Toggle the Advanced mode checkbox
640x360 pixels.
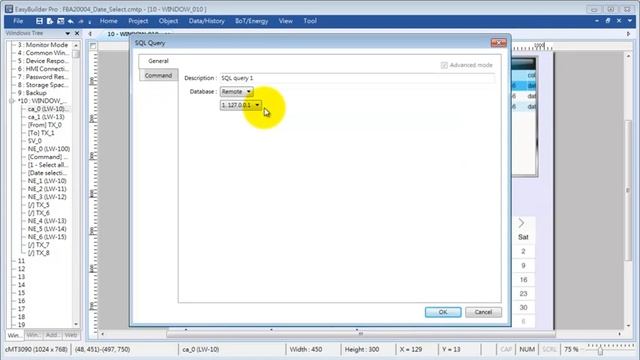444,65
